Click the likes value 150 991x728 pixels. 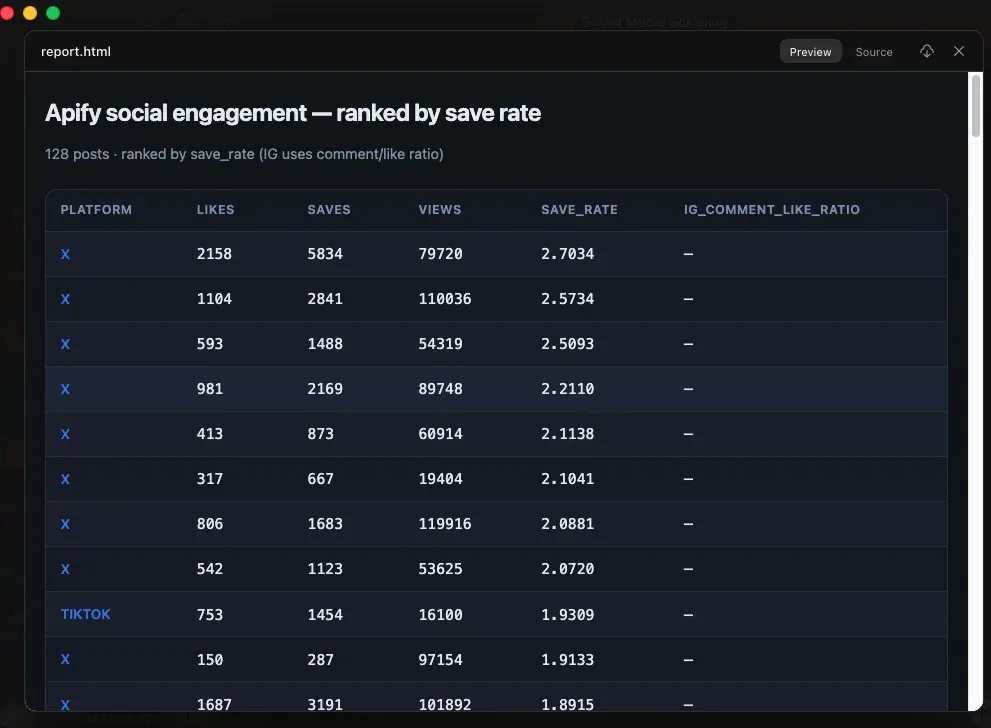[210, 660]
